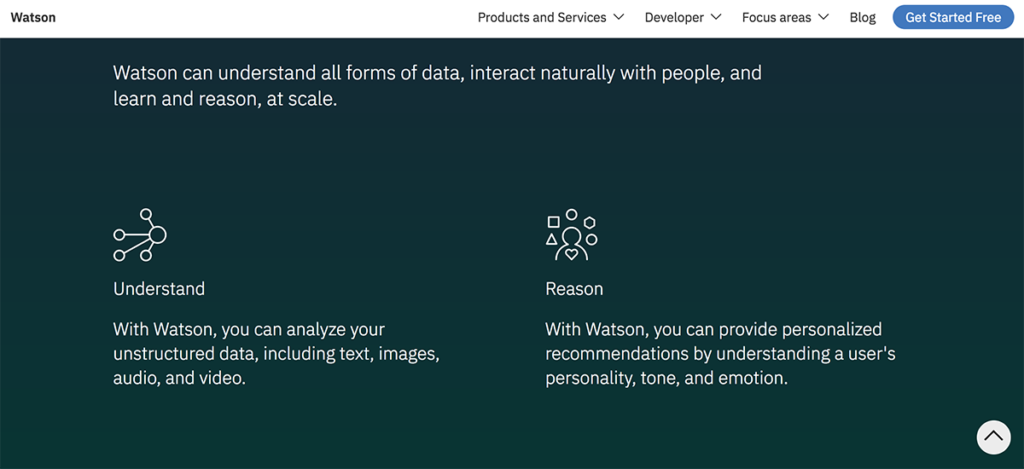Open the Developer menu label
Screen dimensions: 1024x469
675,18
